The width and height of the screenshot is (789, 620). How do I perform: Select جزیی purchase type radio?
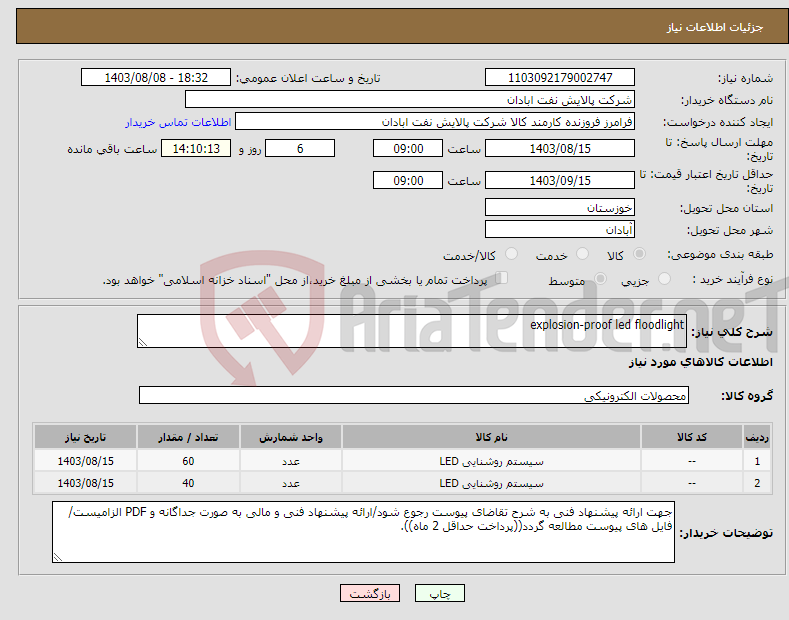coord(664,279)
